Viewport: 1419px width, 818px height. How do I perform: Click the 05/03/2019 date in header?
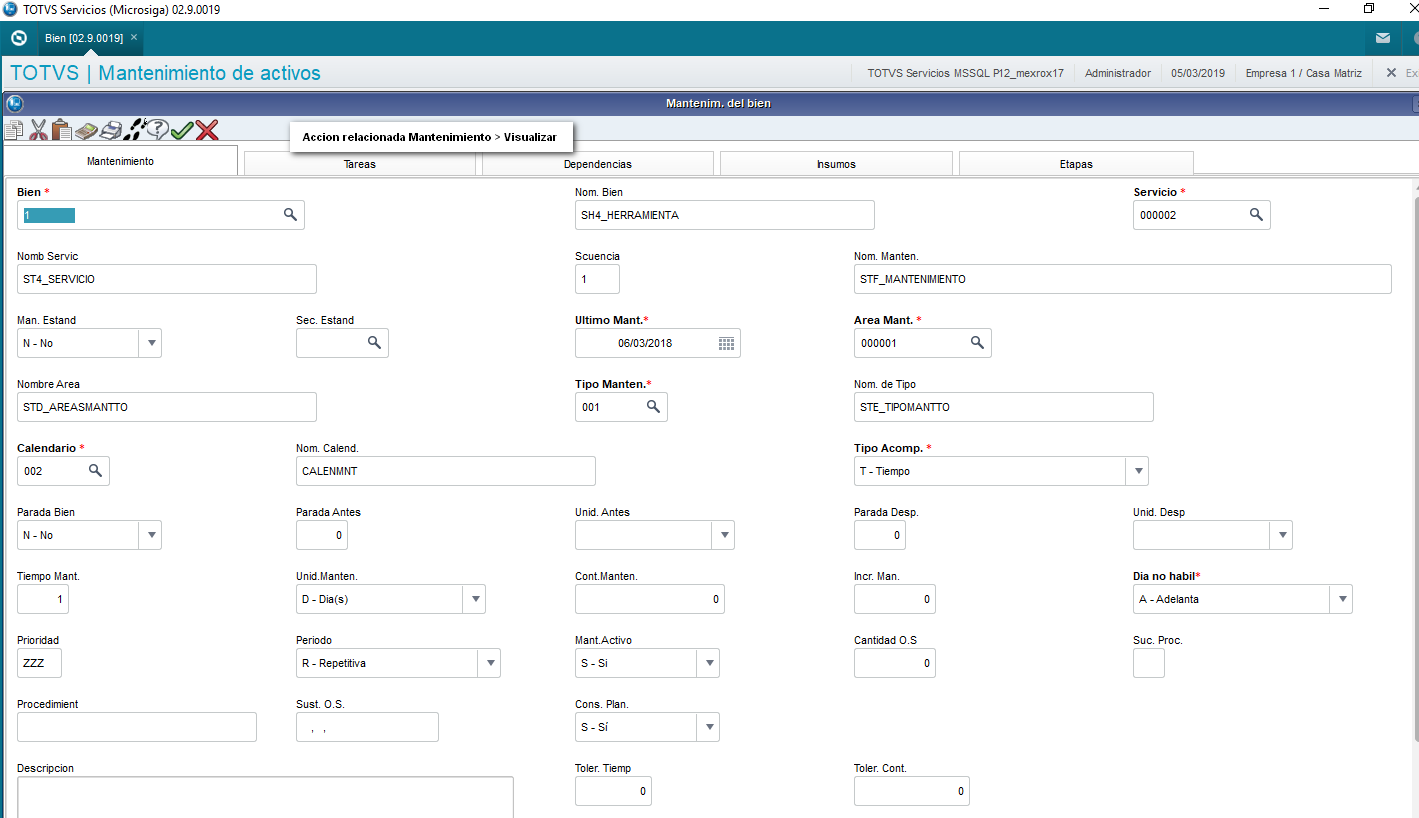coord(1198,73)
